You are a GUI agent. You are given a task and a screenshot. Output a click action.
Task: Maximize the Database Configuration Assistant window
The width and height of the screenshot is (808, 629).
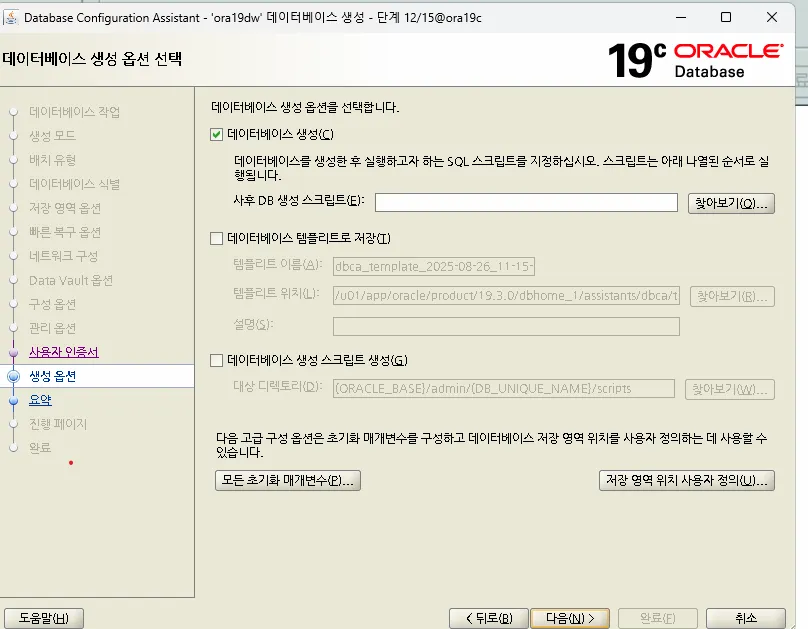click(x=726, y=18)
